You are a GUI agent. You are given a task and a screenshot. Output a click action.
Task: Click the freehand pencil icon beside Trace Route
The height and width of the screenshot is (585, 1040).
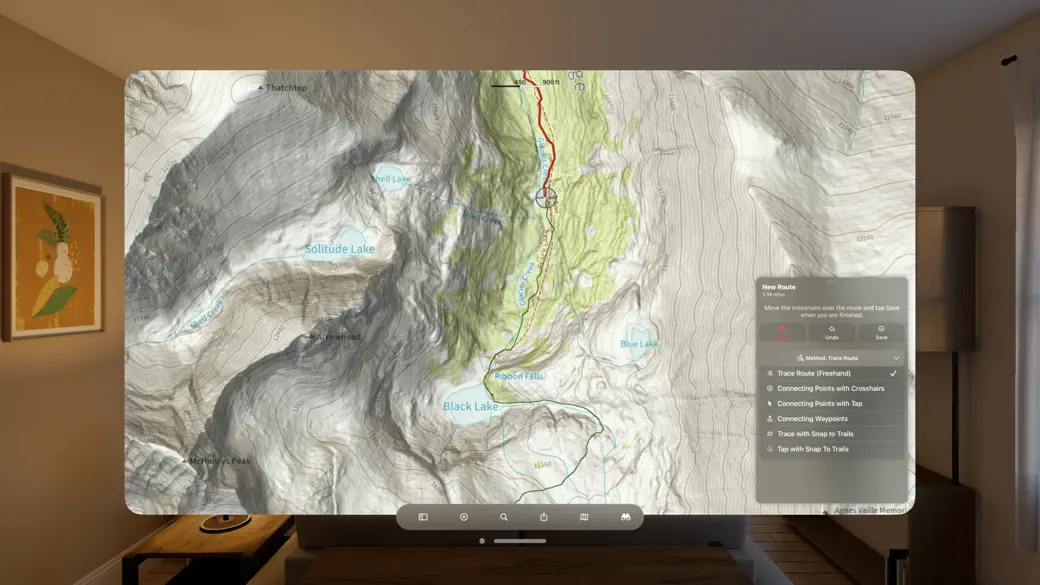(769, 372)
